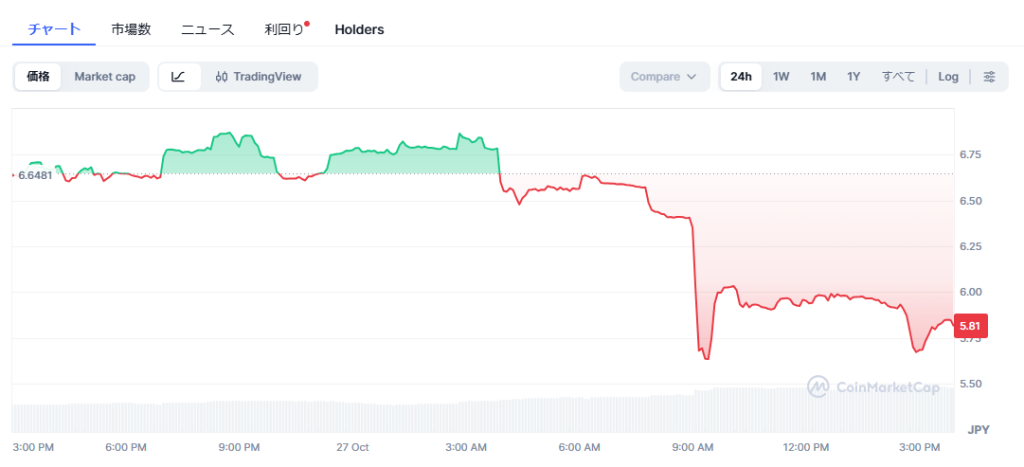The height and width of the screenshot is (467, 1024).
Task: Switch to 1M time range
Action: [x=818, y=77]
